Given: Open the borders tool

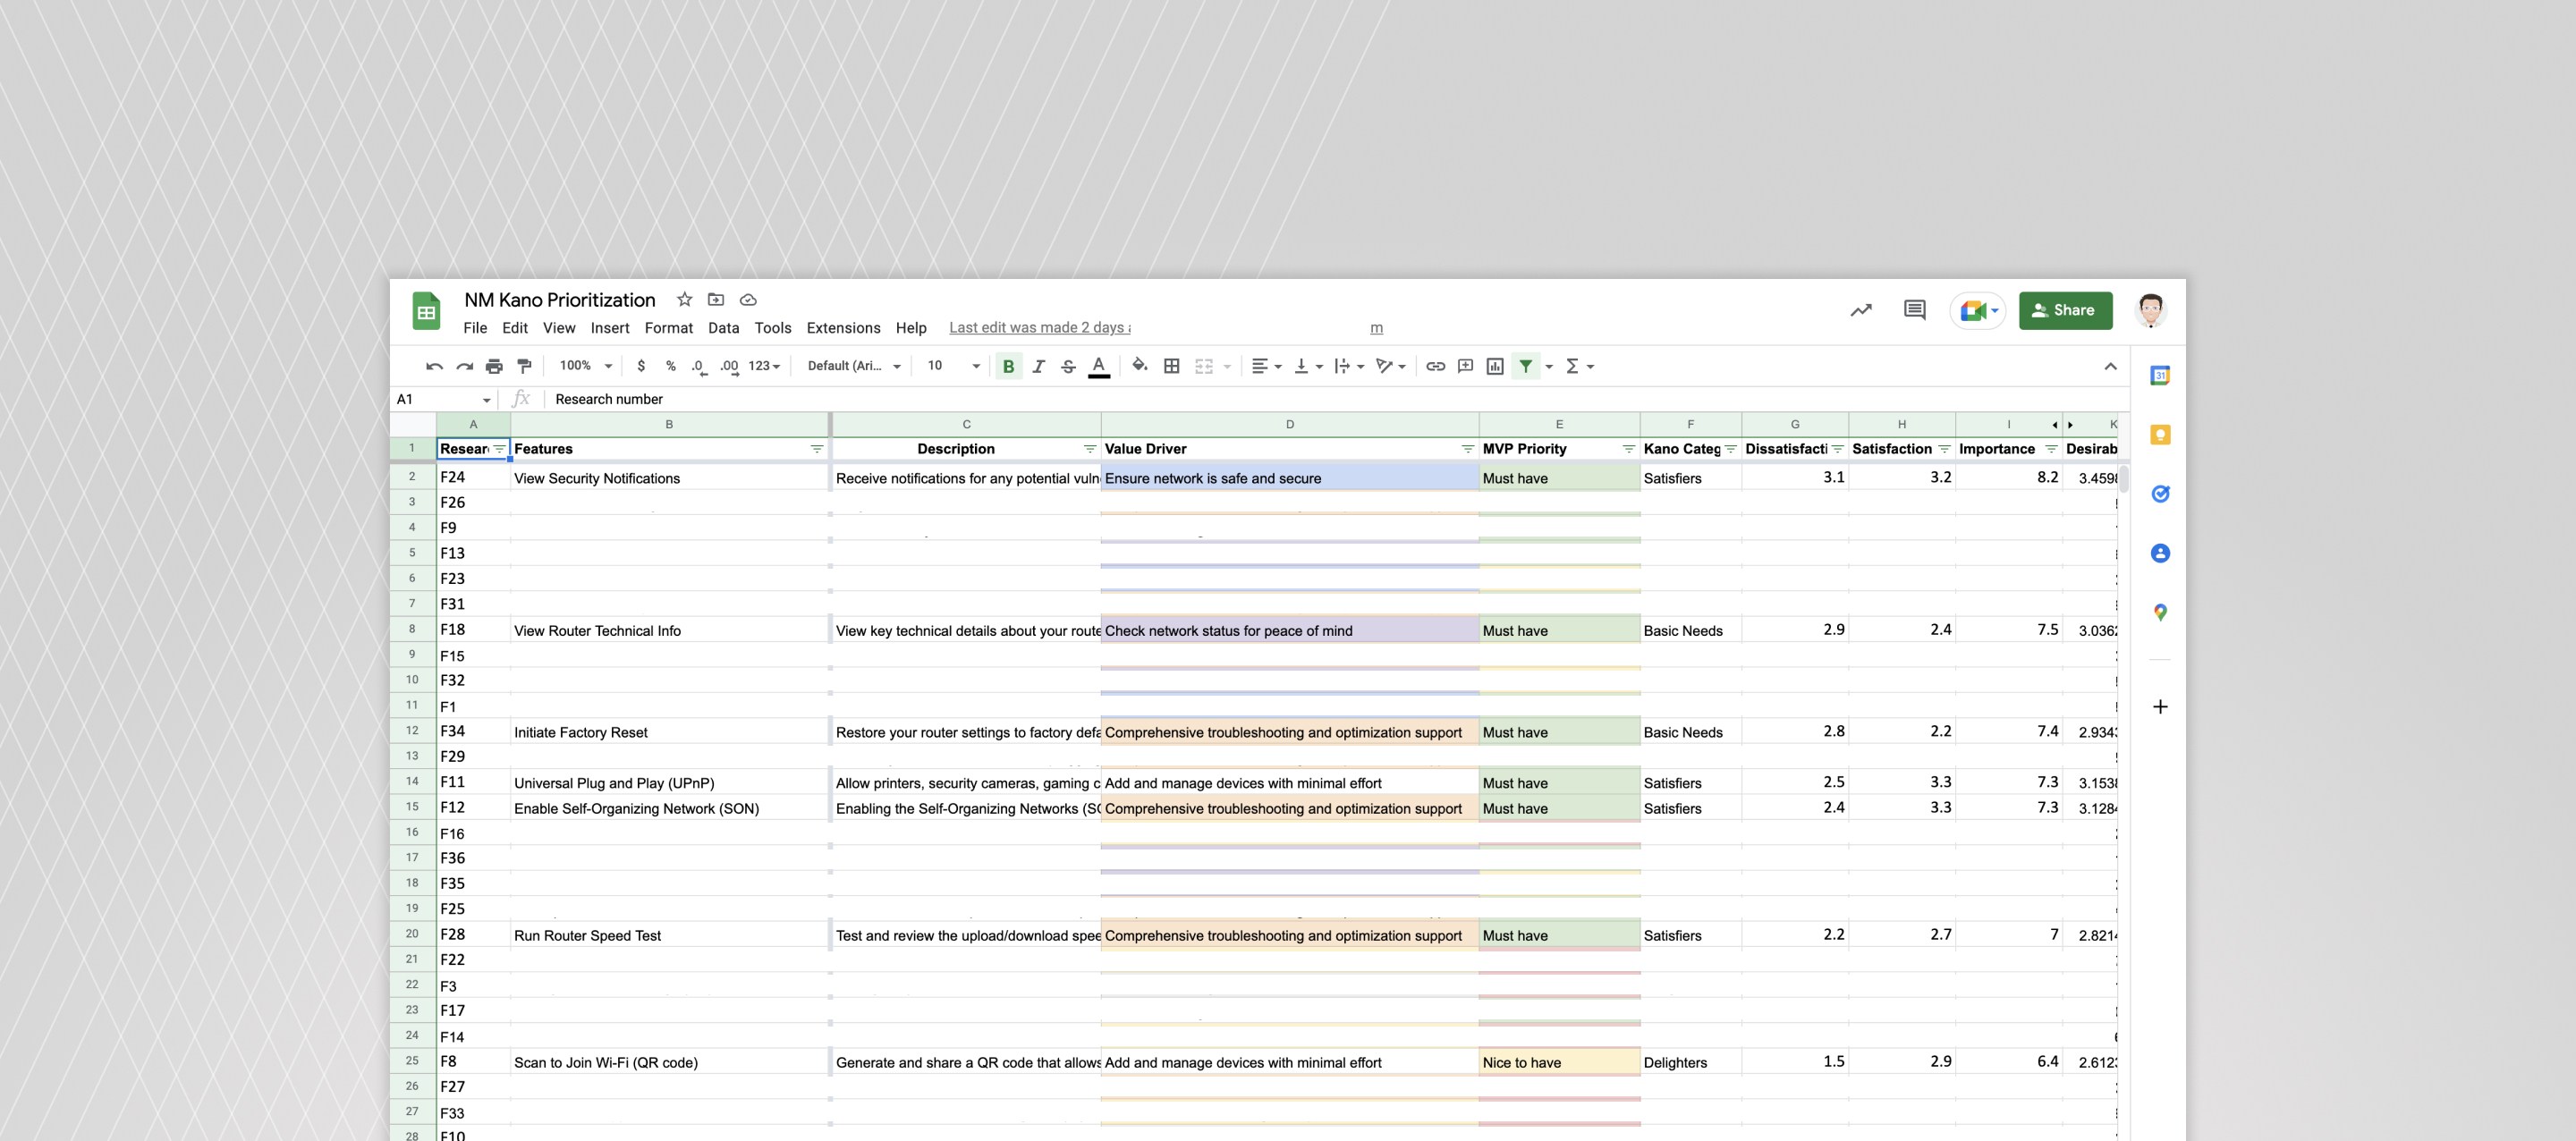Looking at the screenshot, I should 1172,366.
